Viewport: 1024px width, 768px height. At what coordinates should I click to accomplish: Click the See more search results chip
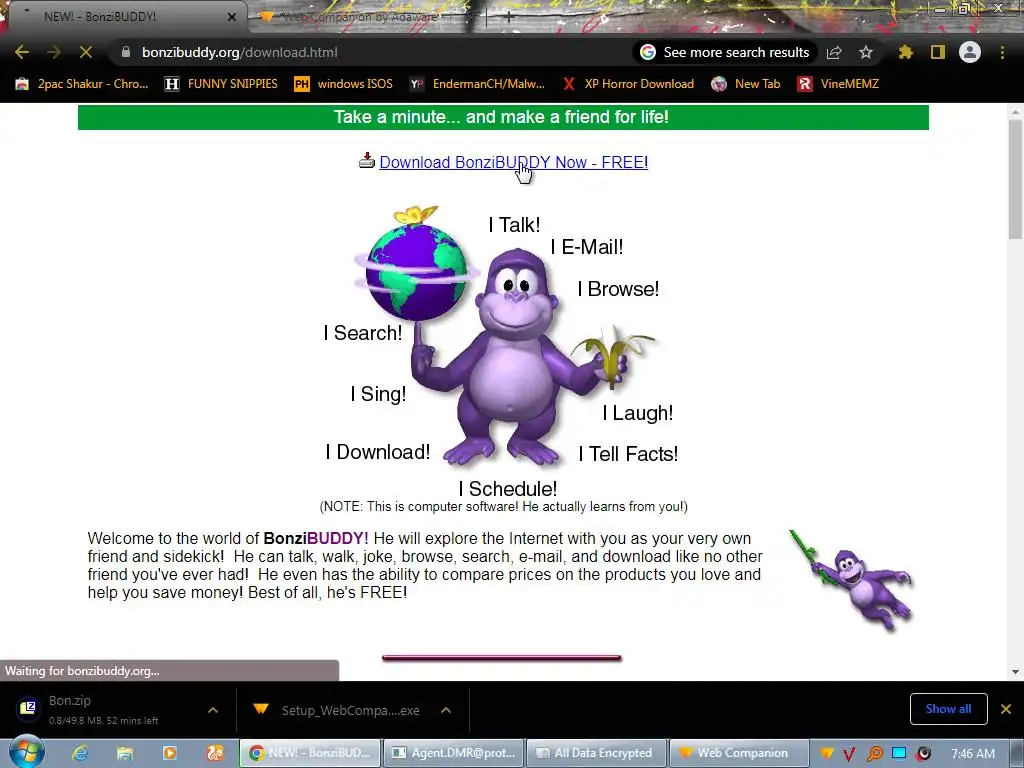click(726, 52)
